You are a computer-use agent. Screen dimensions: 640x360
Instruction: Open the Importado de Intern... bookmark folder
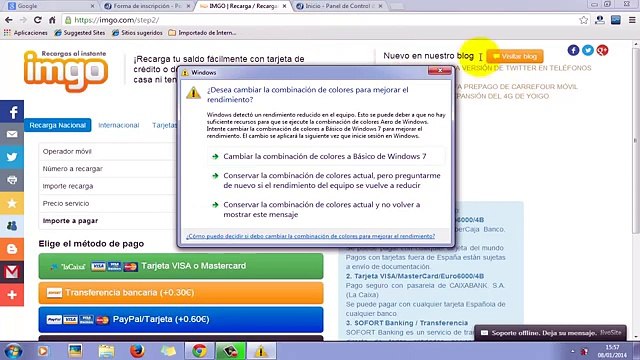(x=202, y=33)
